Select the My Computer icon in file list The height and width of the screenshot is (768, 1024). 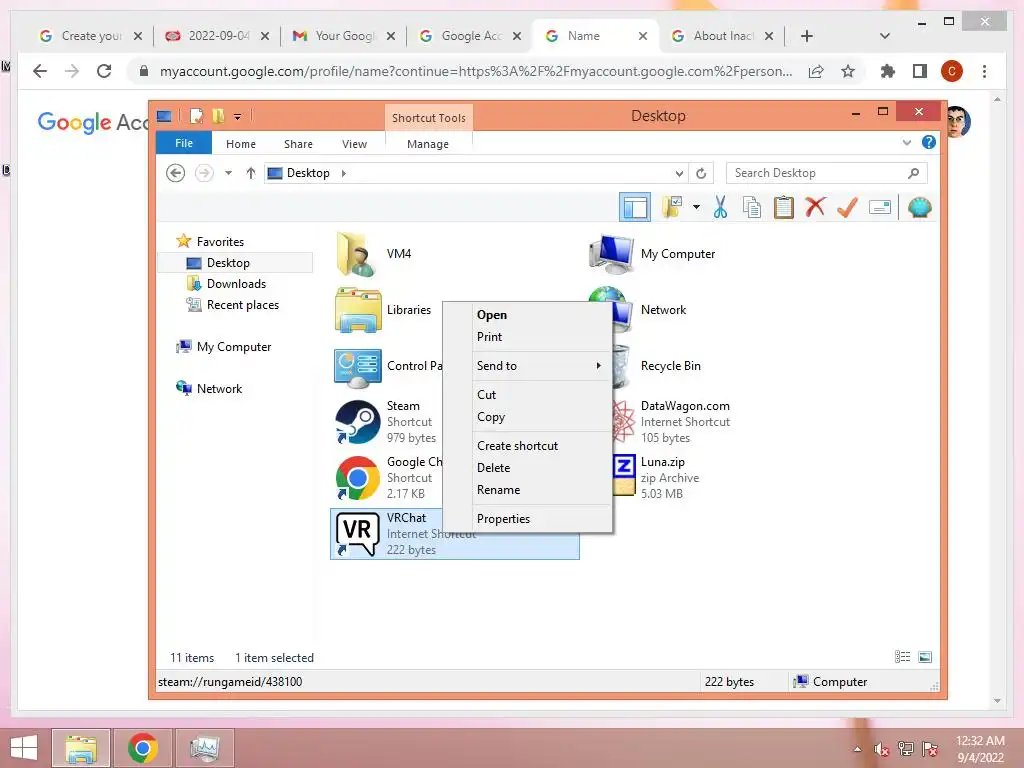[611, 254]
